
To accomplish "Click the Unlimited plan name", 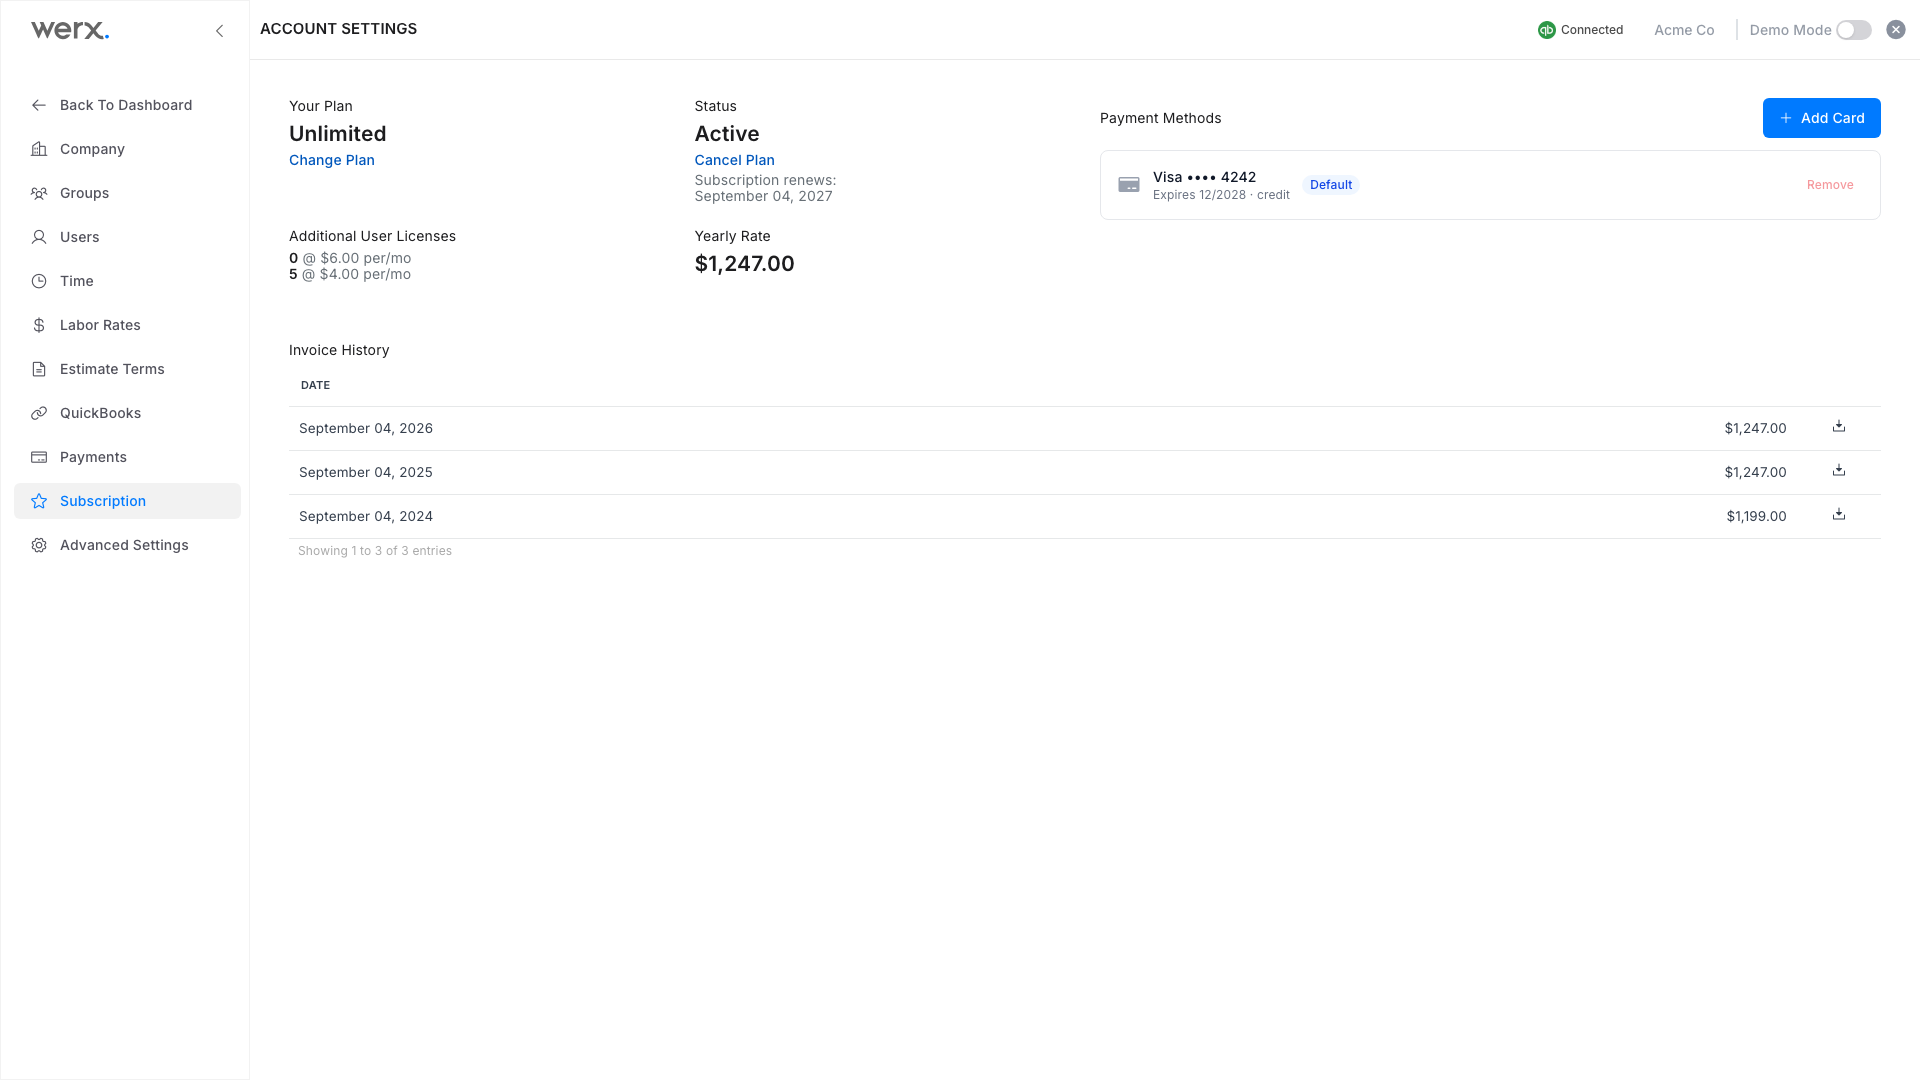I will tap(338, 134).
